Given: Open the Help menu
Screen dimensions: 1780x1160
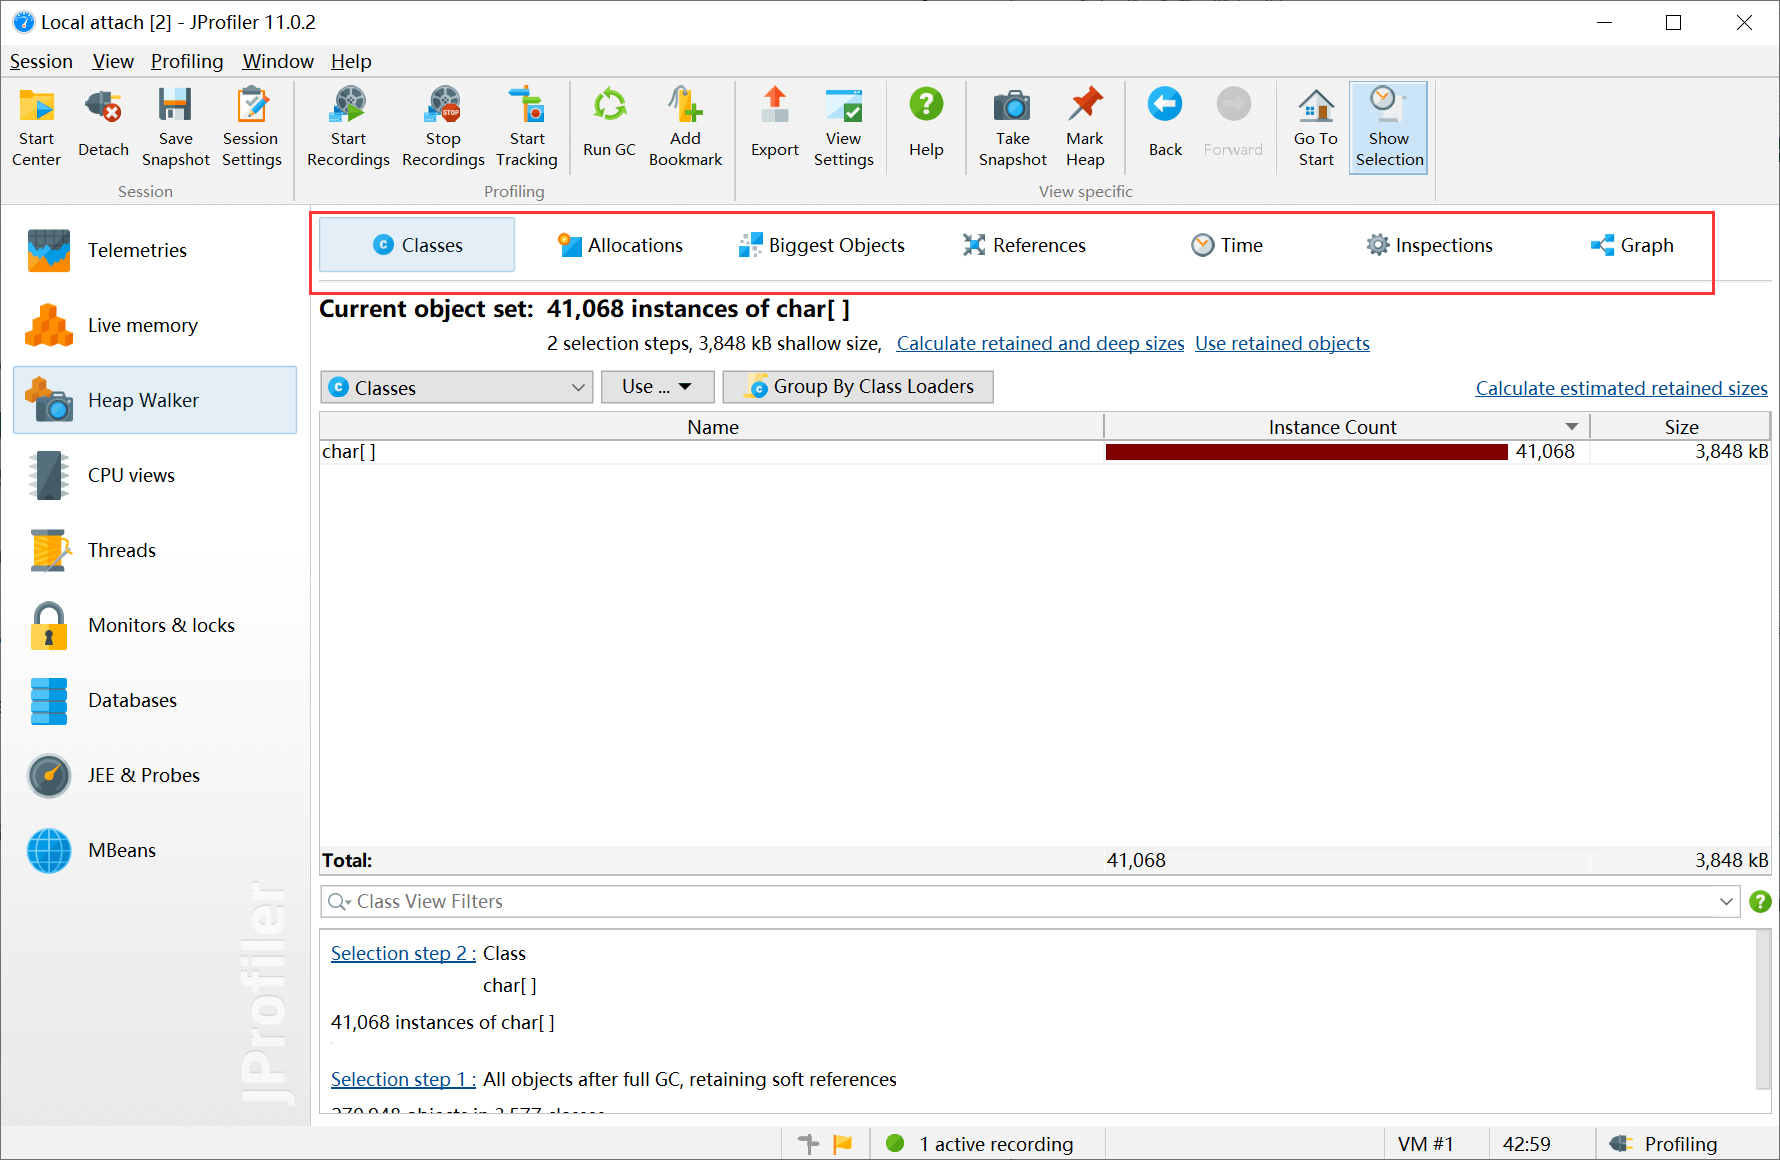Looking at the screenshot, I should point(351,61).
